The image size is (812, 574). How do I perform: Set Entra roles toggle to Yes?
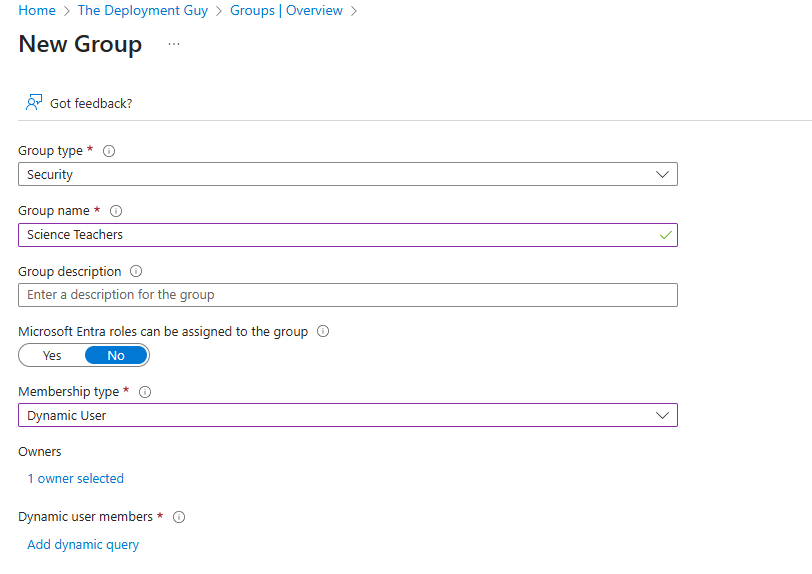pos(52,355)
